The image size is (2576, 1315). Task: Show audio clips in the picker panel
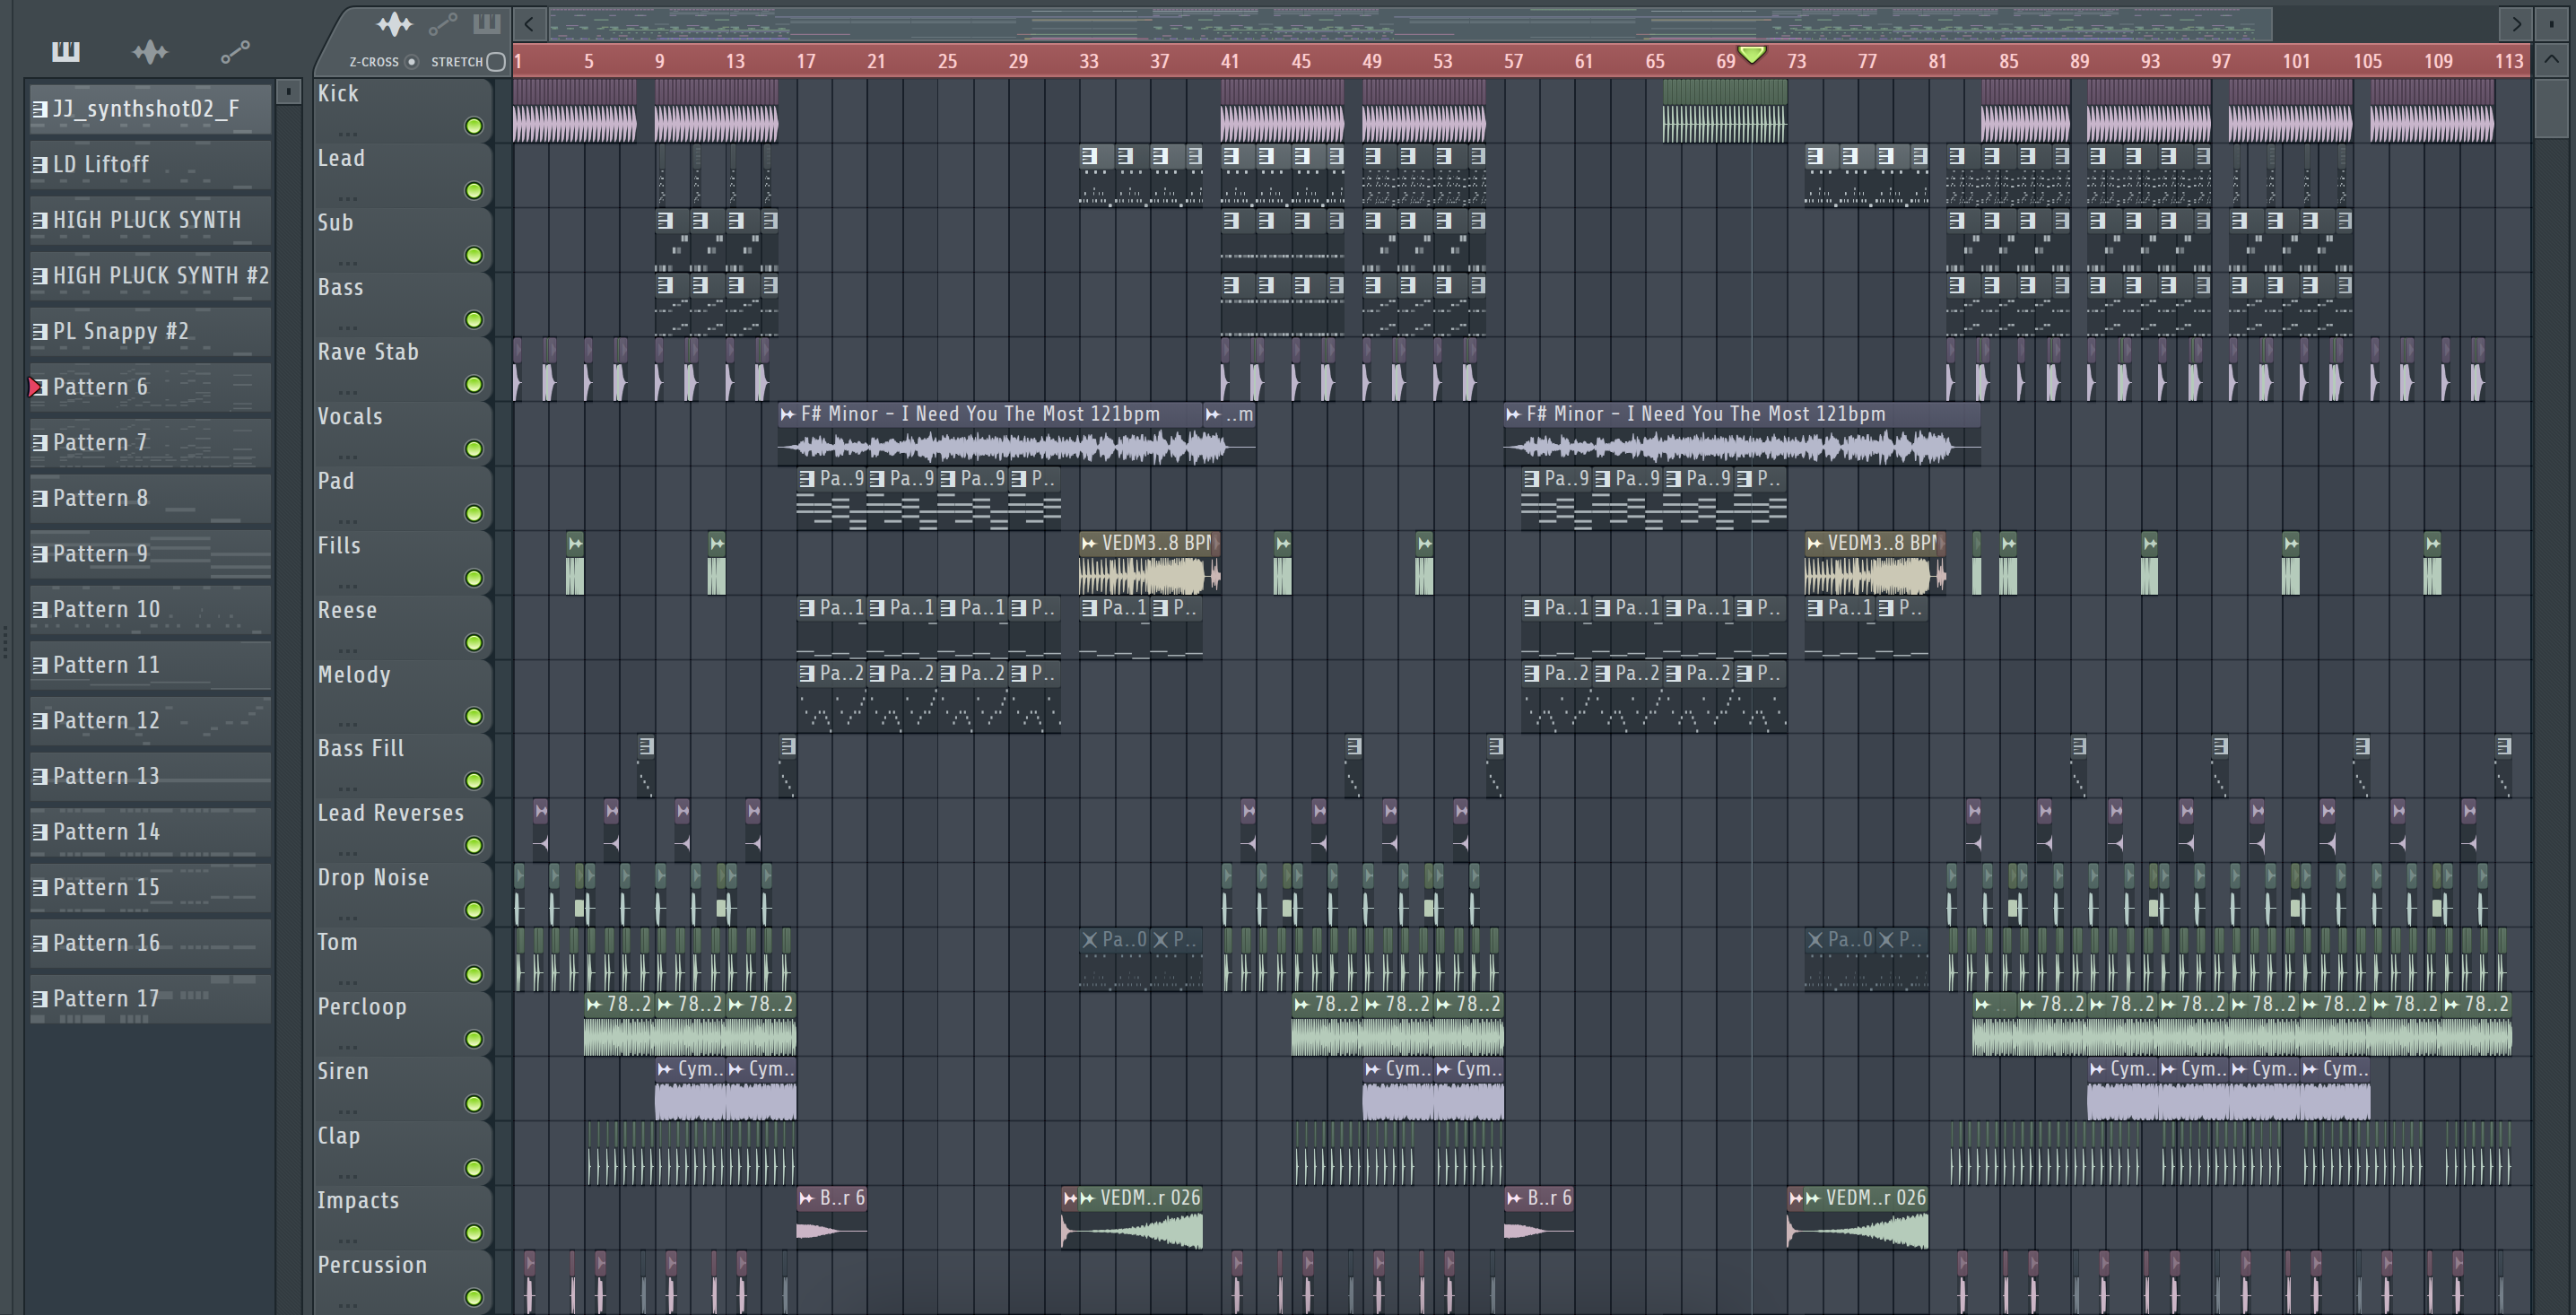coord(150,52)
